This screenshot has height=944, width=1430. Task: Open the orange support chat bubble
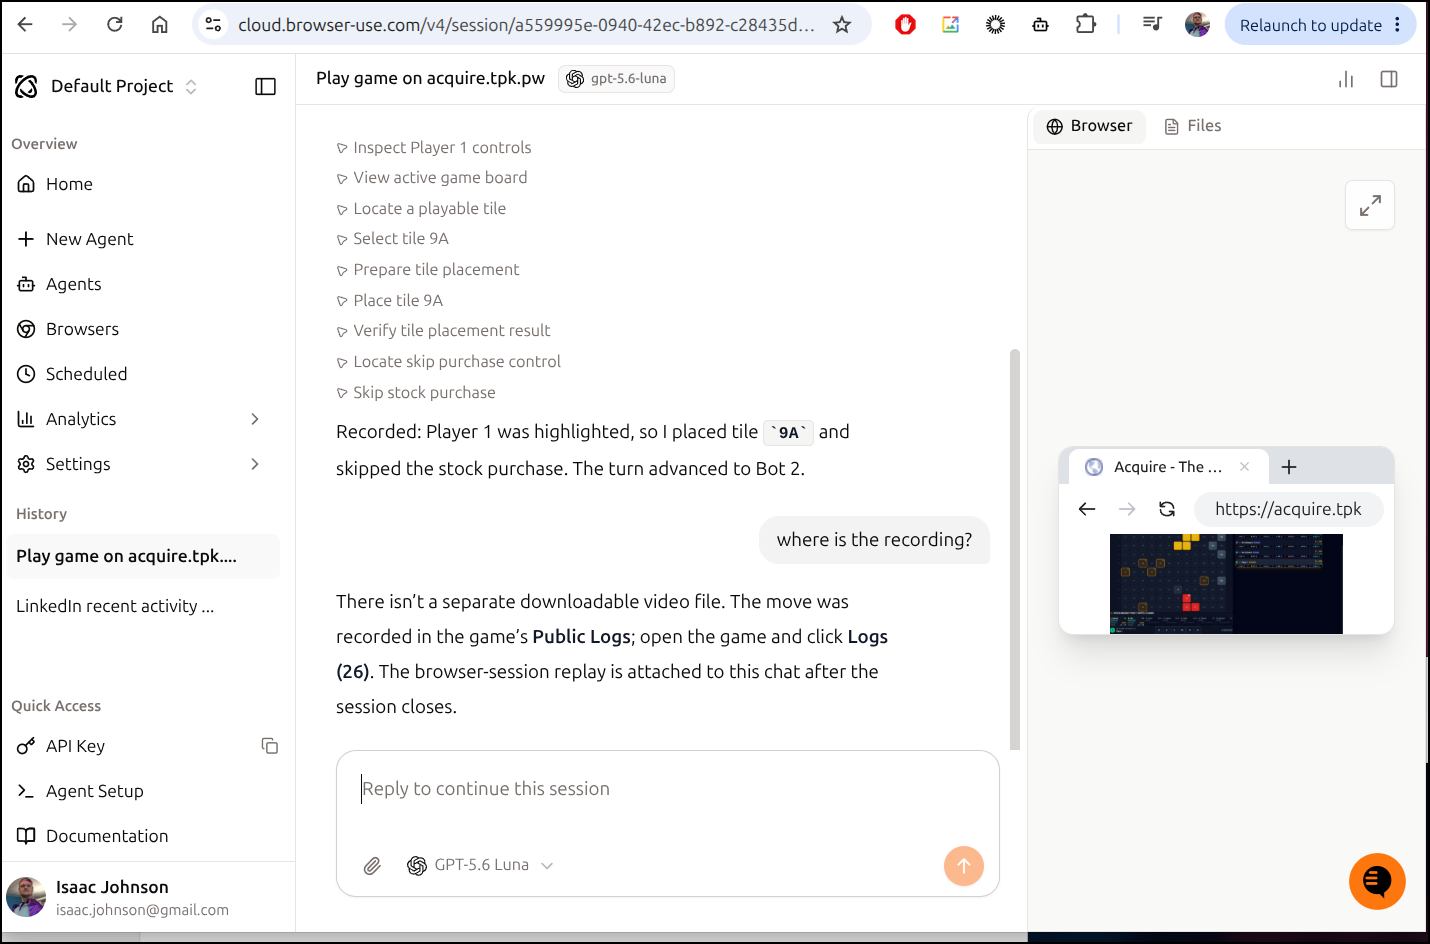click(1377, 881)
